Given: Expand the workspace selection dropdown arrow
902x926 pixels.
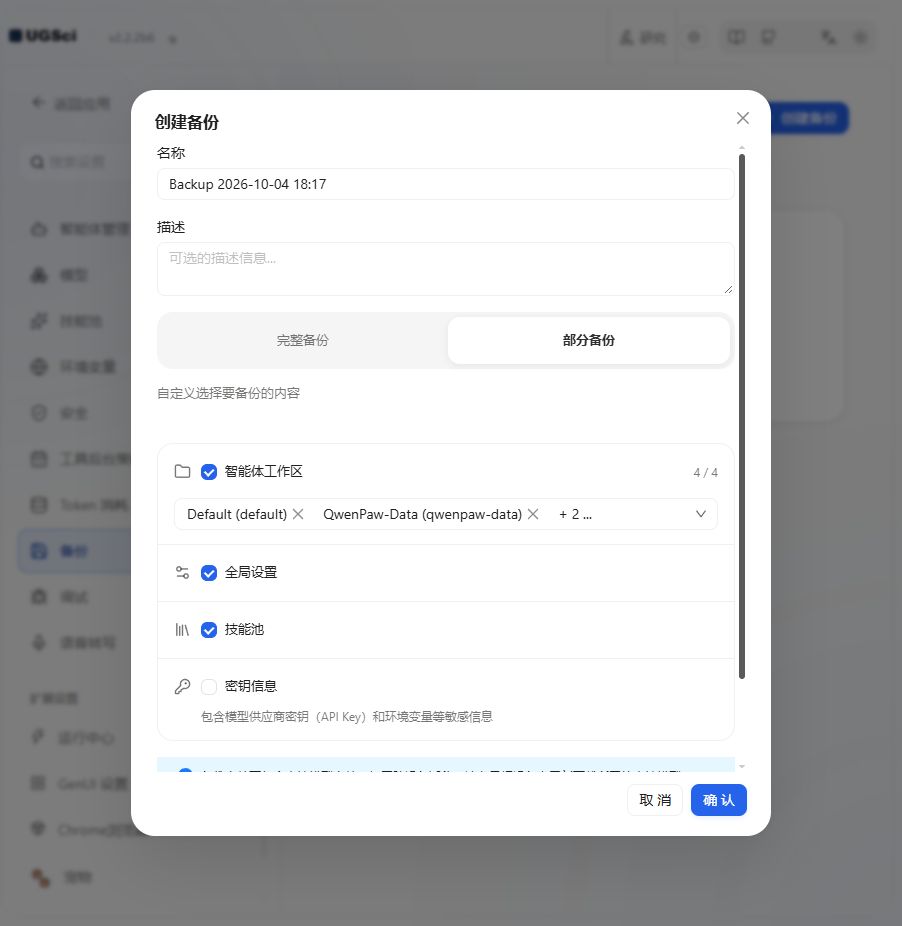Looking at the screenshot, I should pyautogui.click(x=701, y=514).
